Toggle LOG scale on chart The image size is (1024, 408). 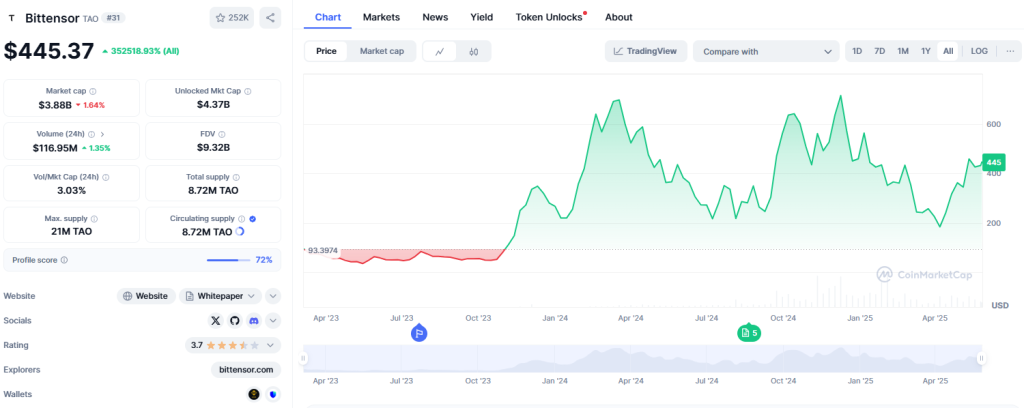coord(979,51)
